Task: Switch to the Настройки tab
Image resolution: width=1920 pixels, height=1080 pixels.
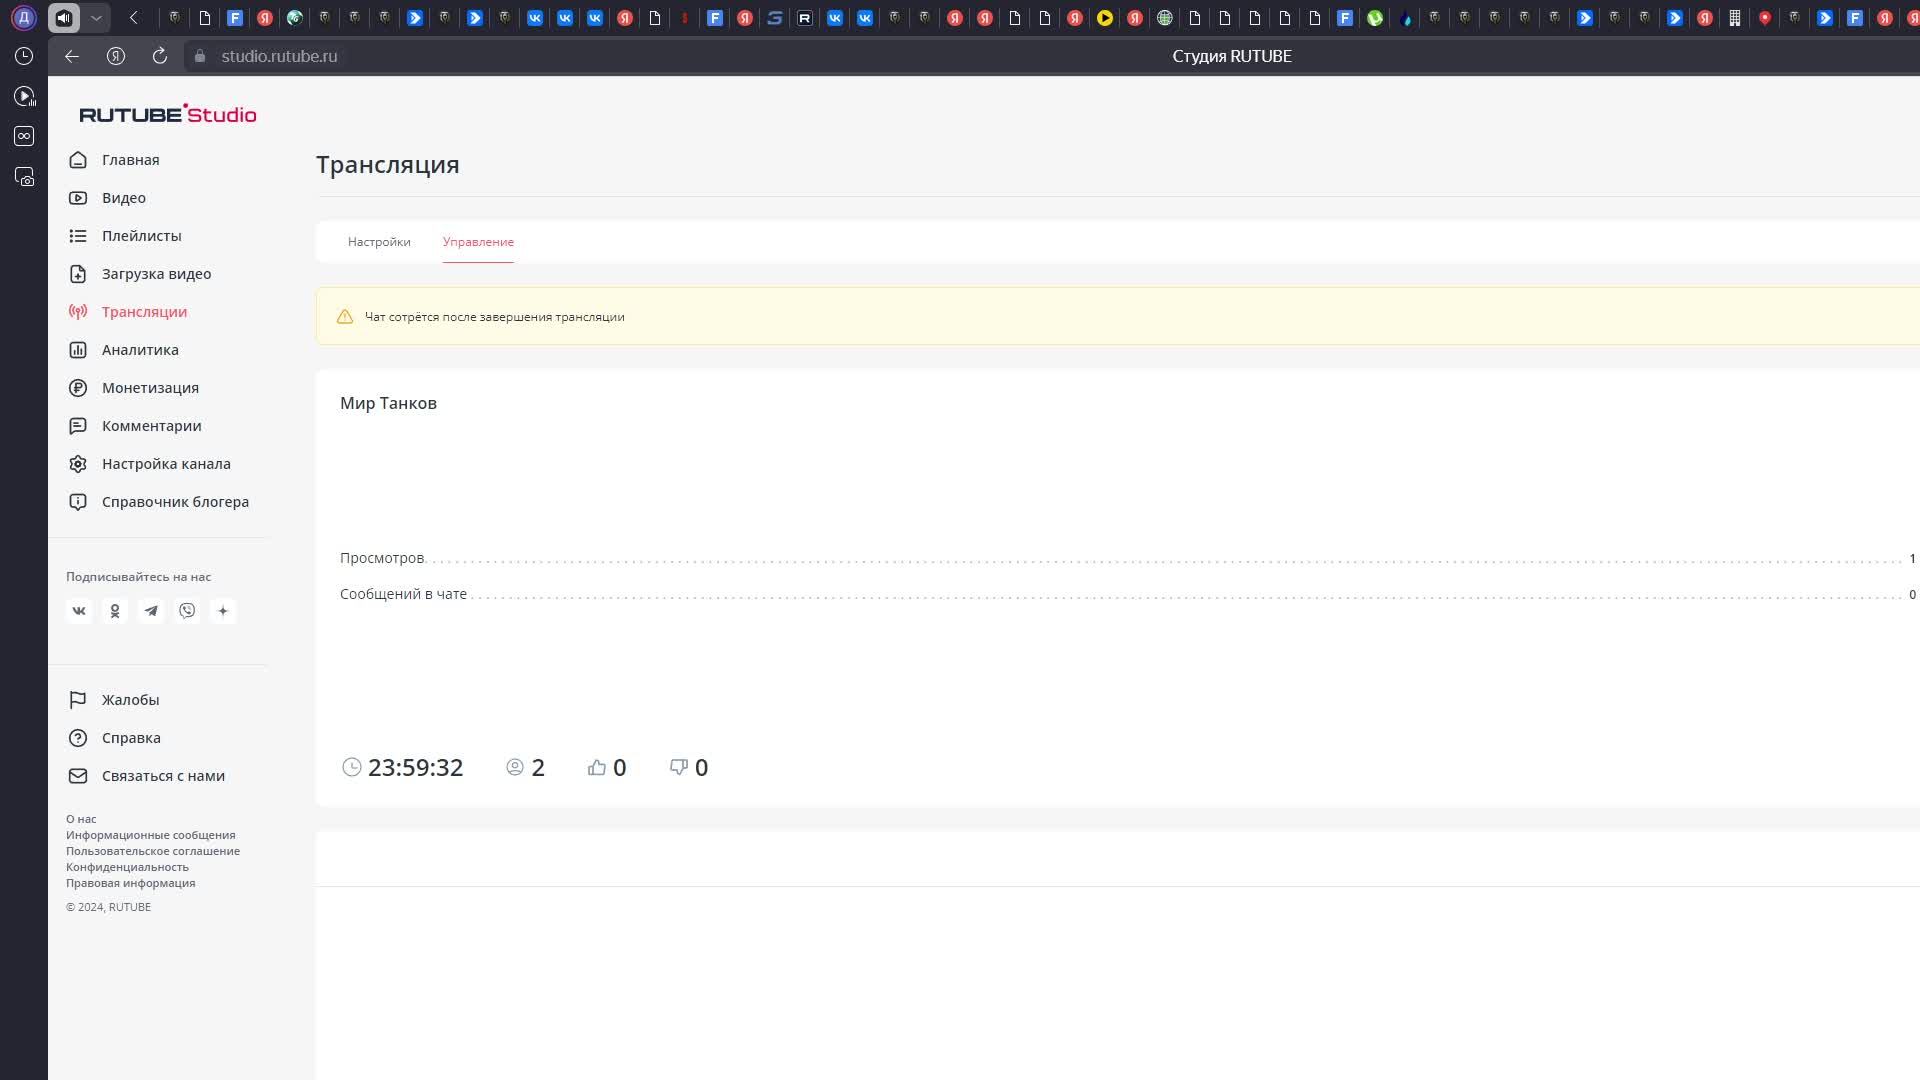Action: [379, 242]
